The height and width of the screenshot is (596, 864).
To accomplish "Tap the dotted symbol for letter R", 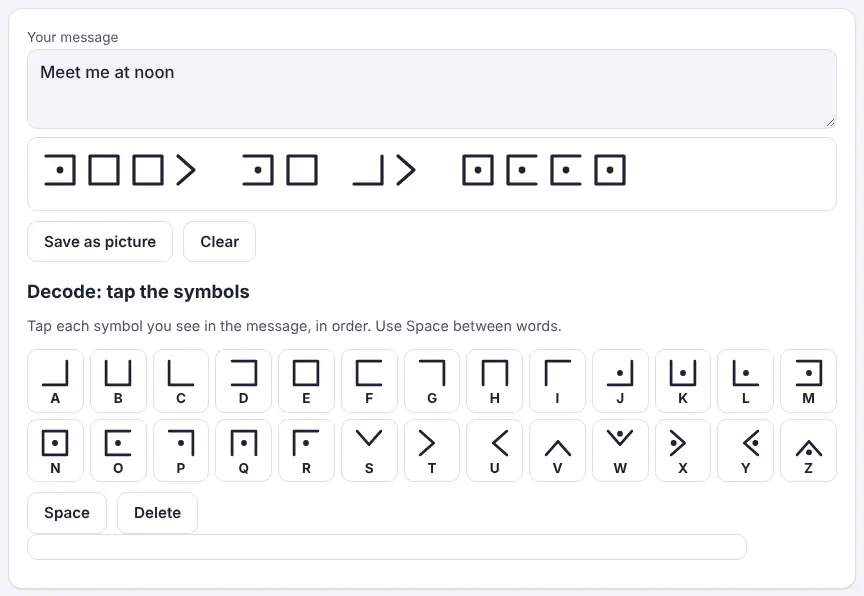I will tap(306, 451).
